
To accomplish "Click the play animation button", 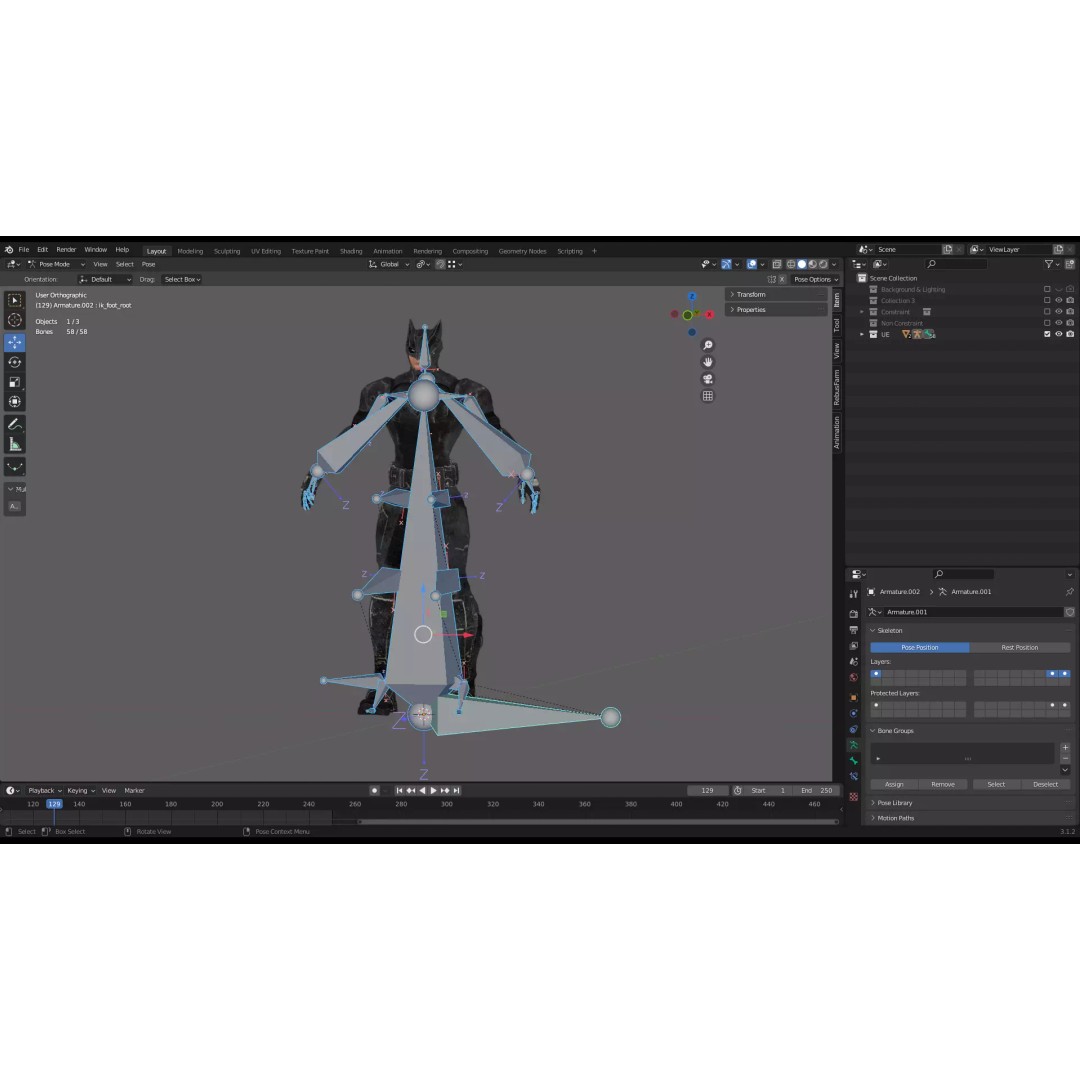I will coord(433,791).
